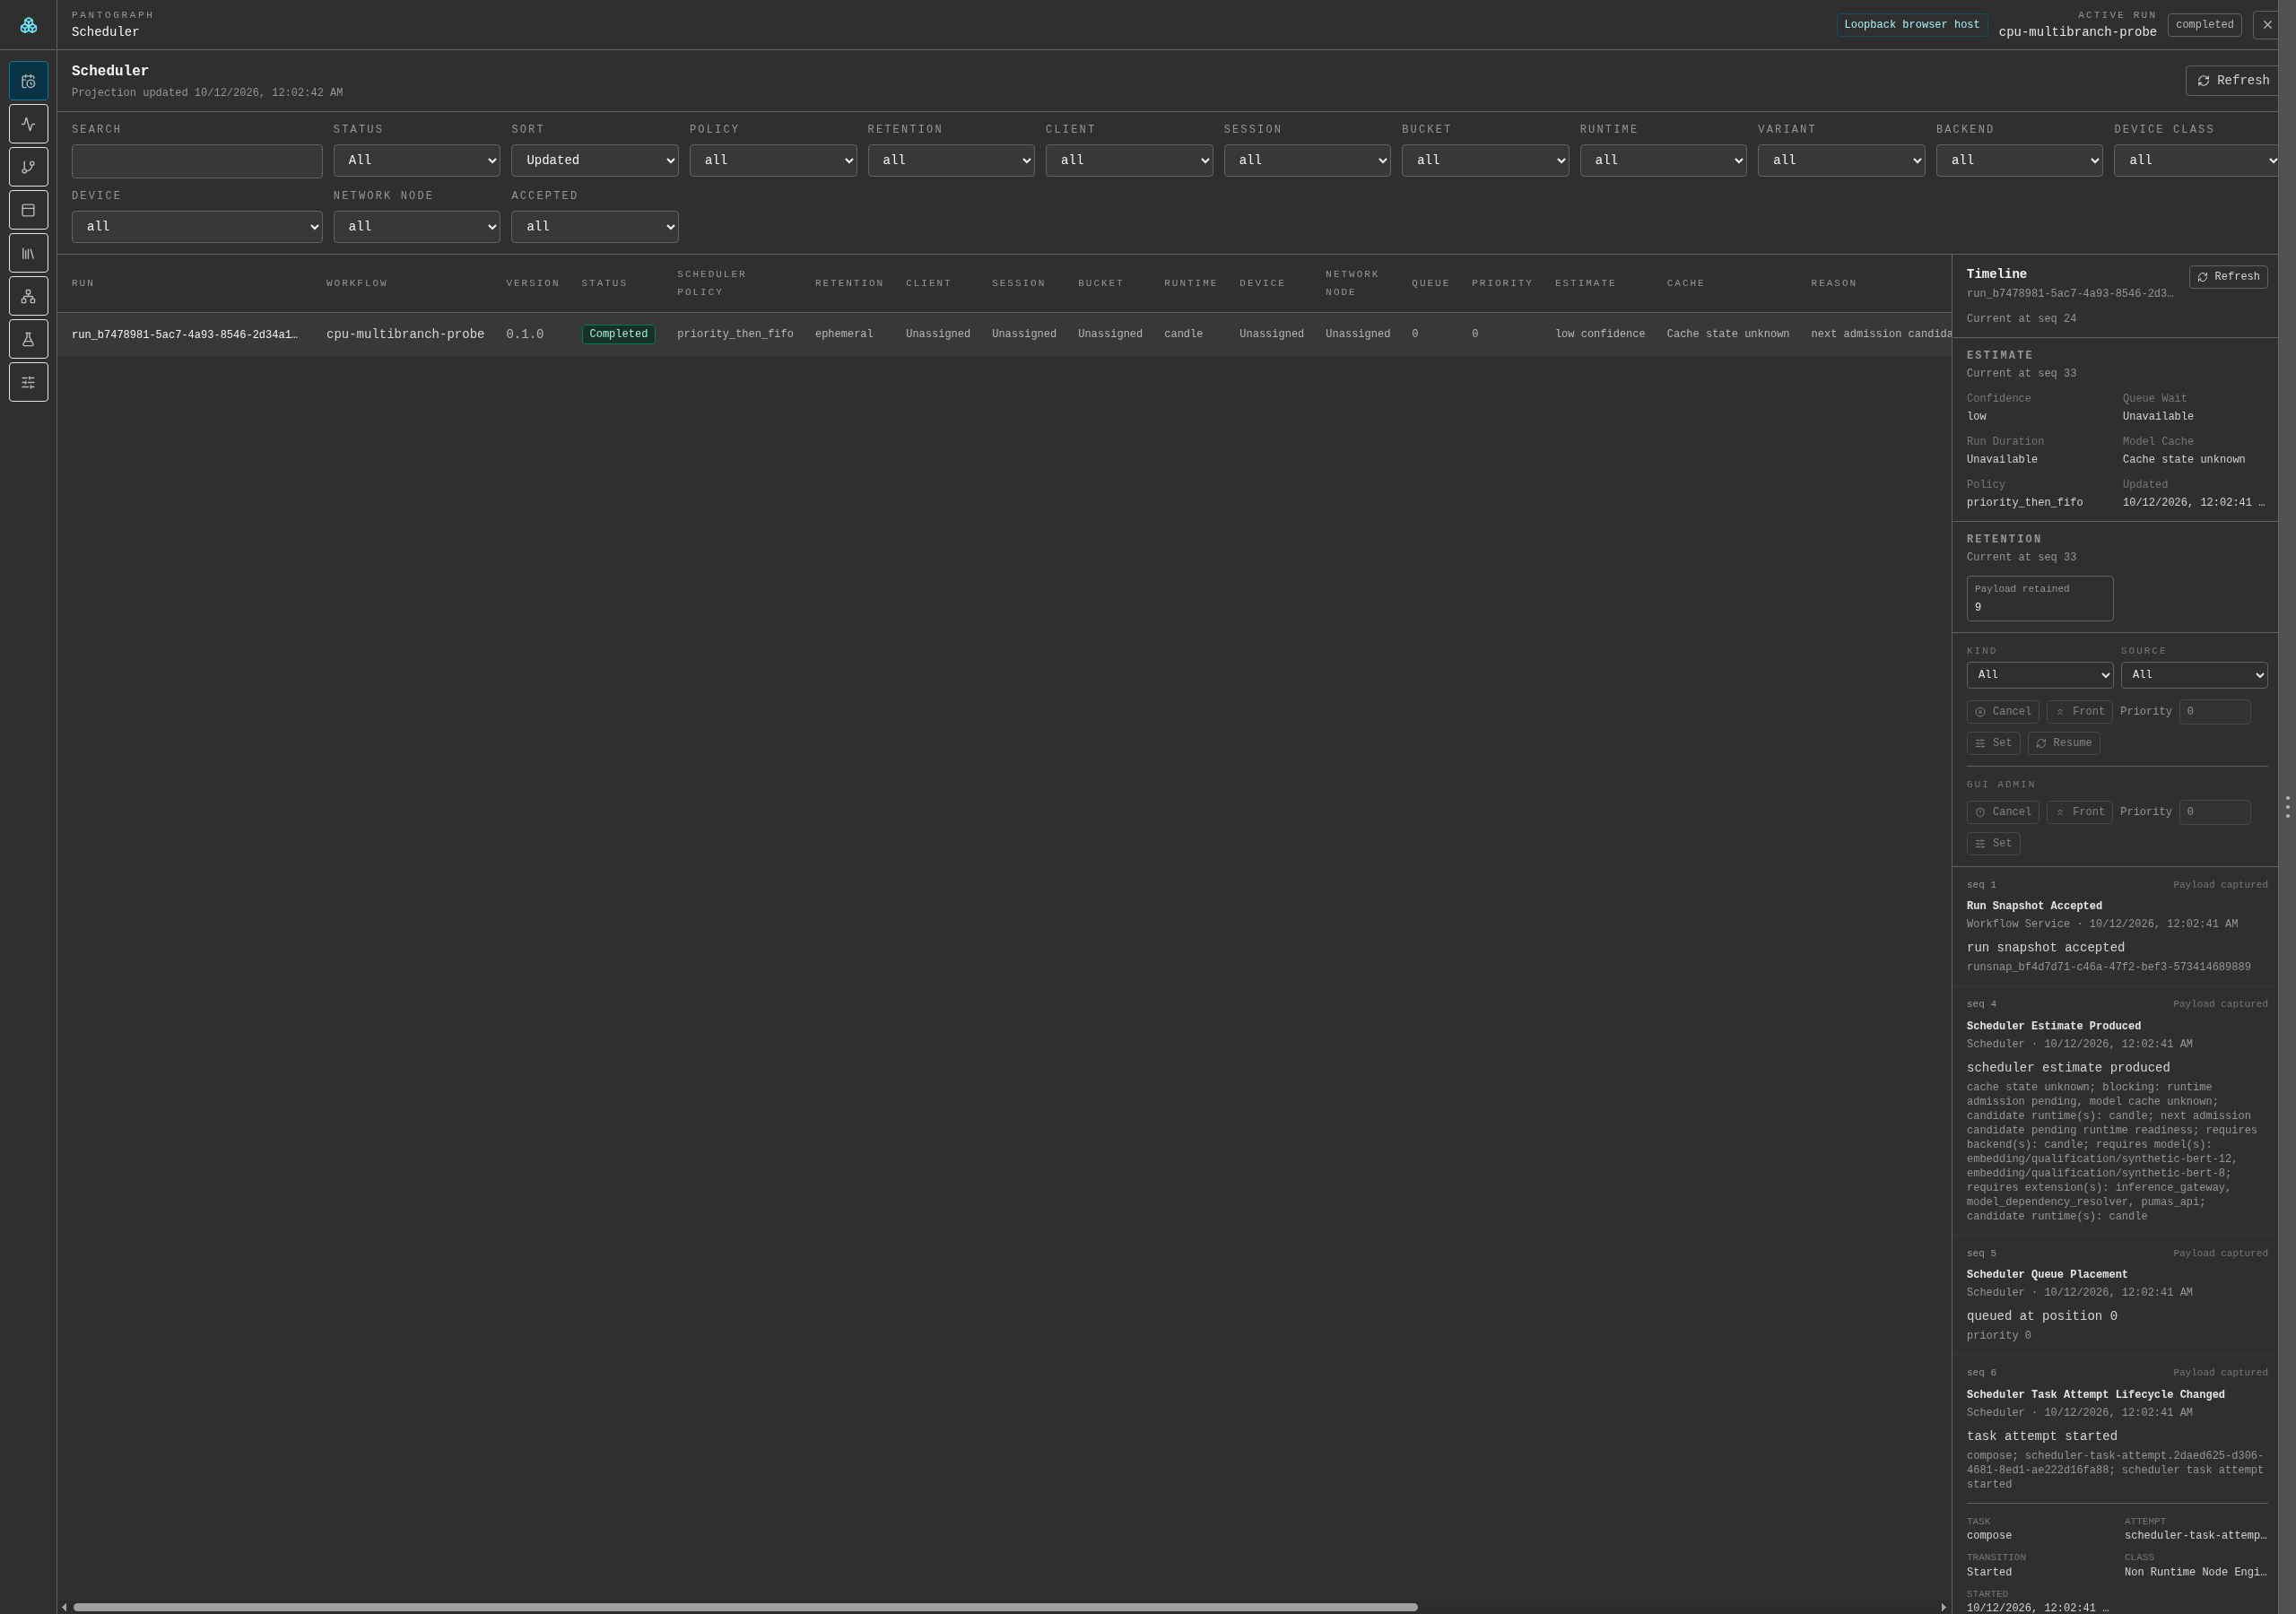Click the Estimate column header

tap(1585, 283)
